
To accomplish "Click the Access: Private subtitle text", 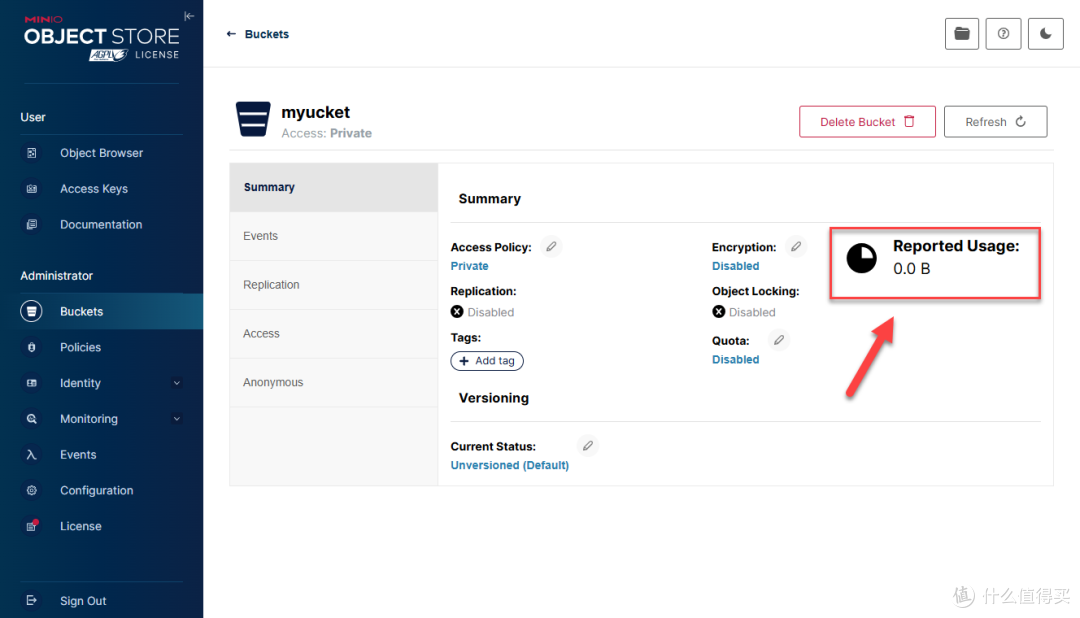I will click(326, 134).
